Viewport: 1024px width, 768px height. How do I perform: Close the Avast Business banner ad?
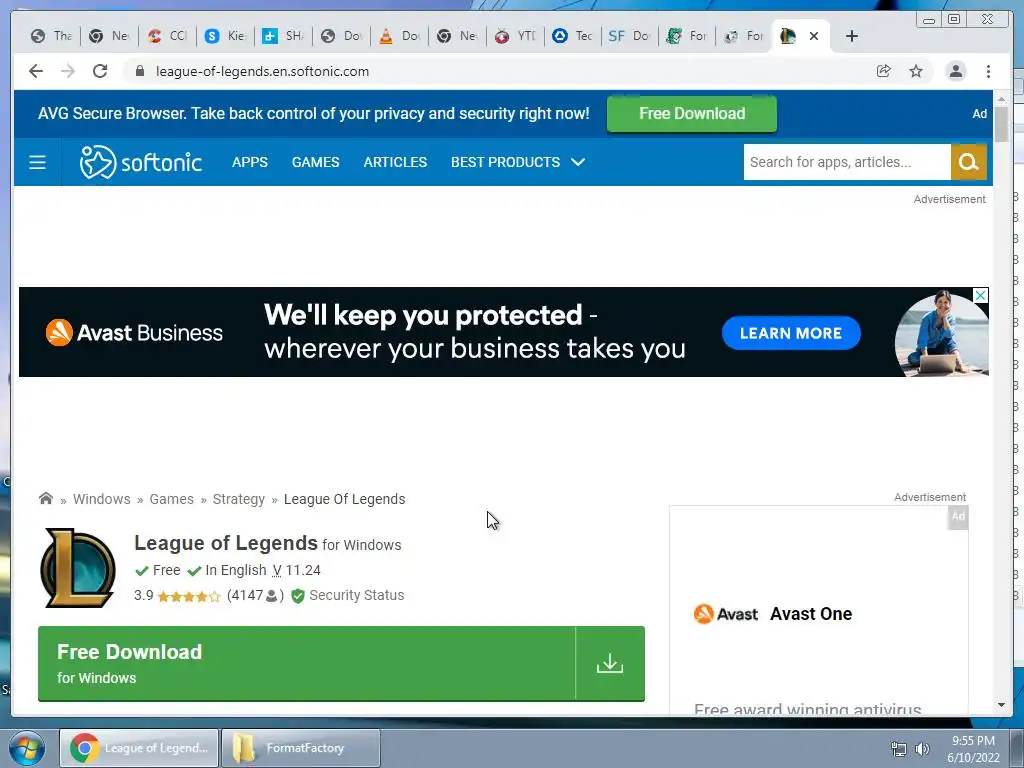coord(980,295)
